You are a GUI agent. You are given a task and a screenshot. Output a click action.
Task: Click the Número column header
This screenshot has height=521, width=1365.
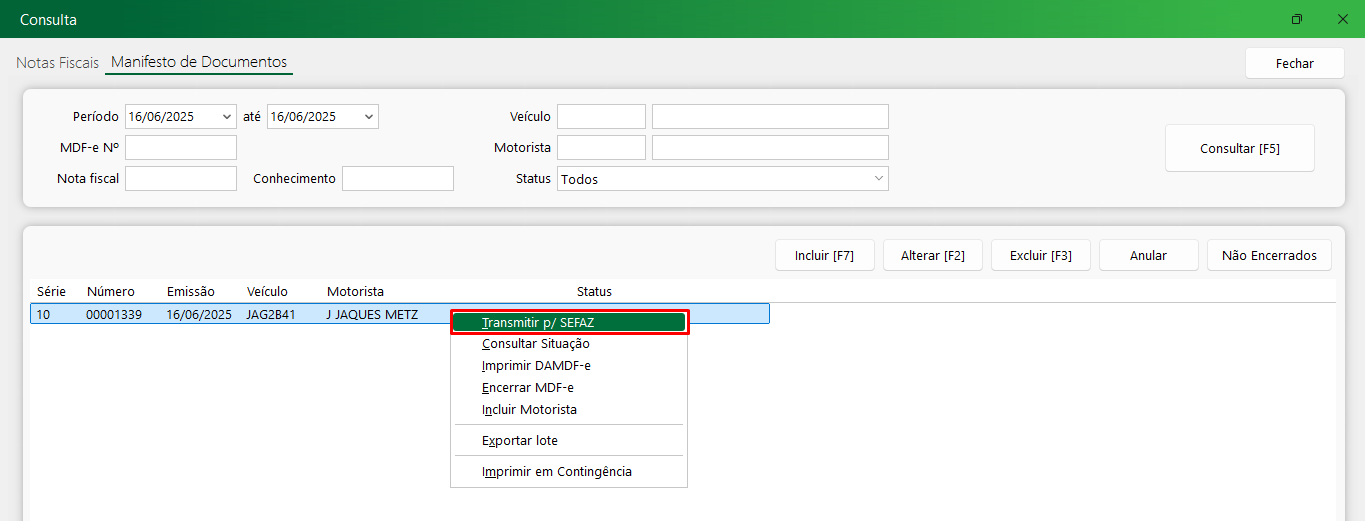tap(111, 292)
